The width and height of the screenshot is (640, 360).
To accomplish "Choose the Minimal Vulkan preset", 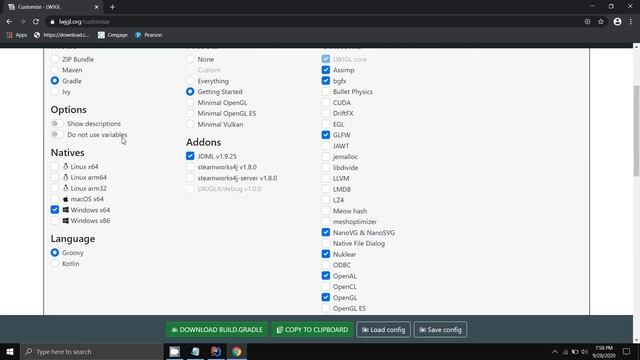I will (190, 124).
